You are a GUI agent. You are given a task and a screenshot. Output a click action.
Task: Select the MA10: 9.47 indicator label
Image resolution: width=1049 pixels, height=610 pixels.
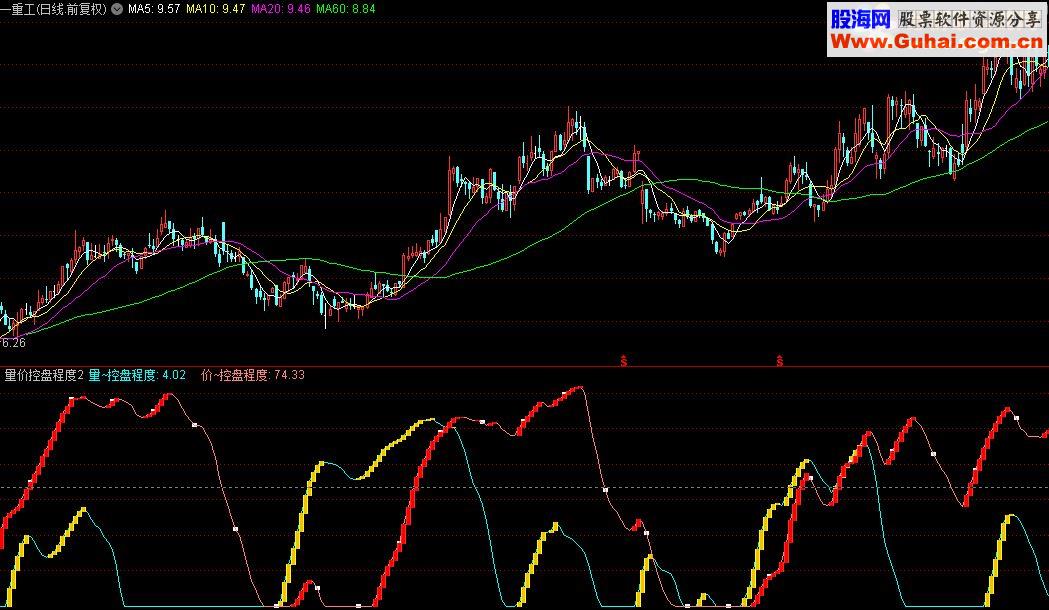(215, 9)
